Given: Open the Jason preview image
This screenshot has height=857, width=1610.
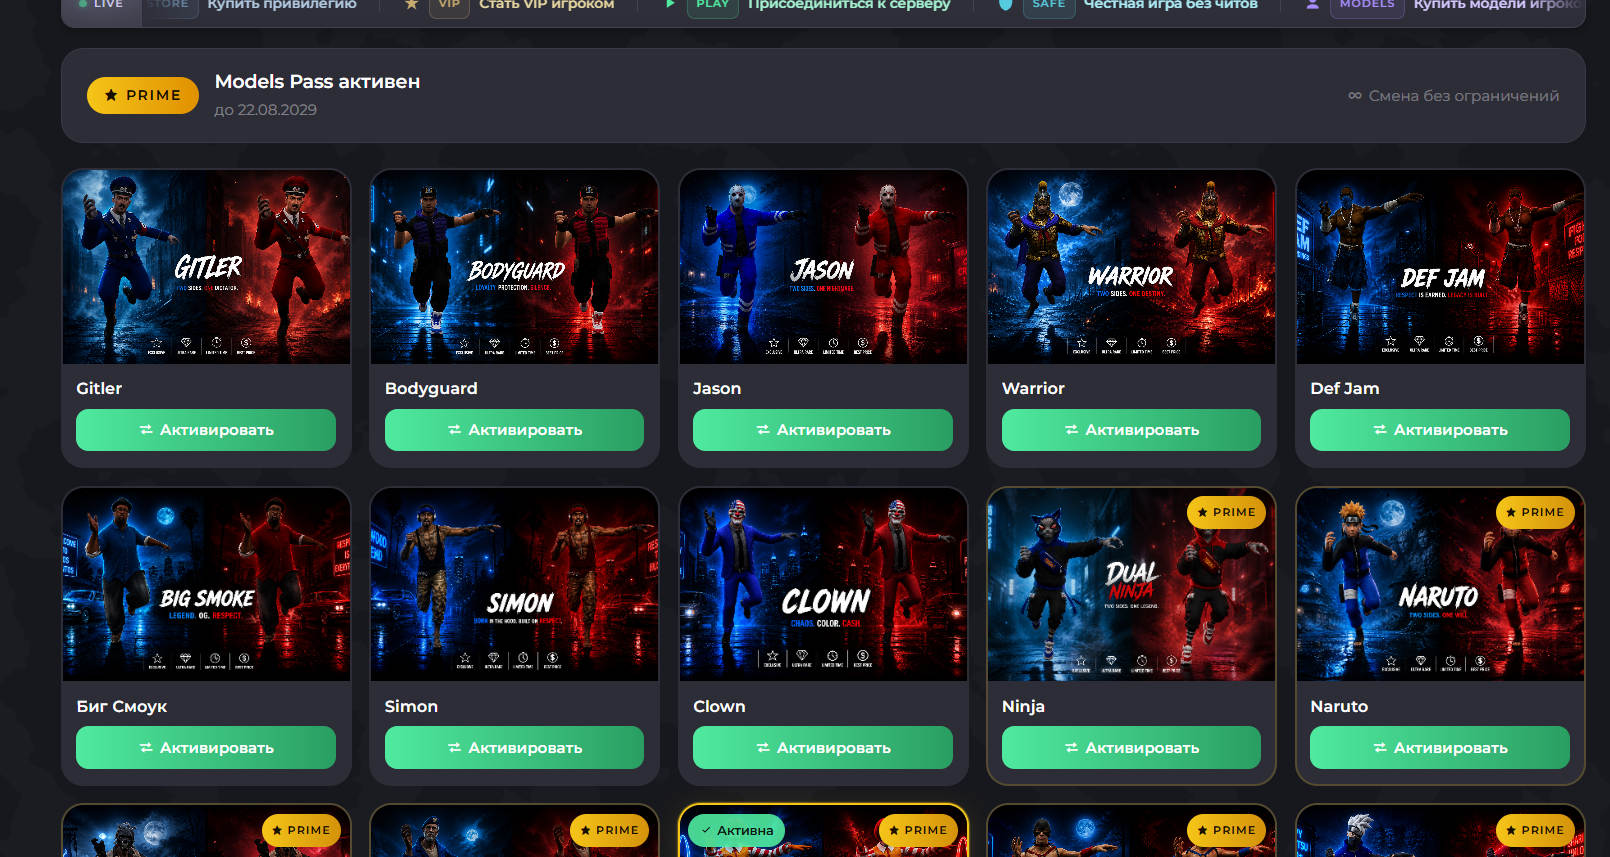Looking at the screenshot, I should point(823,267).
